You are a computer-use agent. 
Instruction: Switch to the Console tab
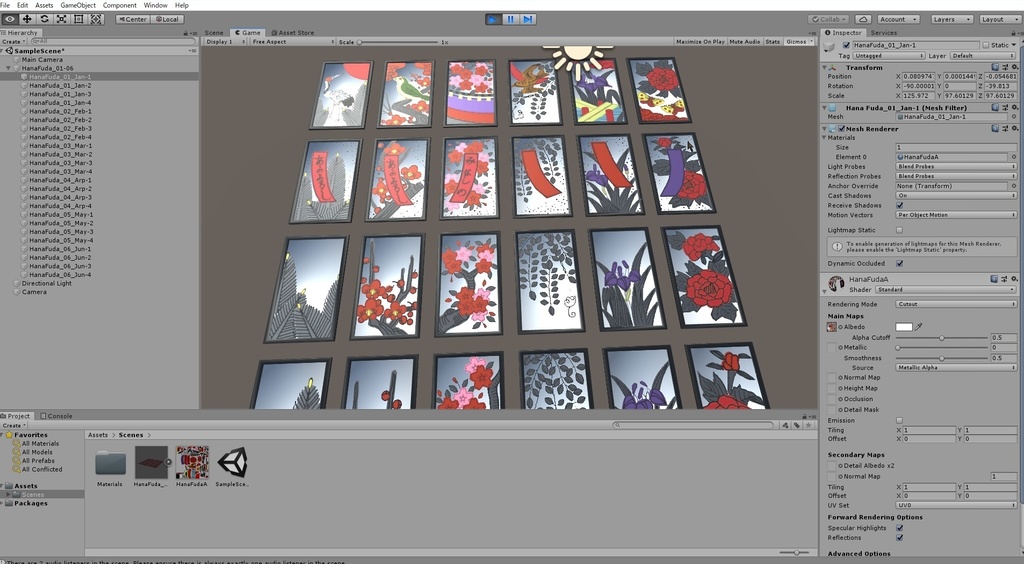(56, 416)
